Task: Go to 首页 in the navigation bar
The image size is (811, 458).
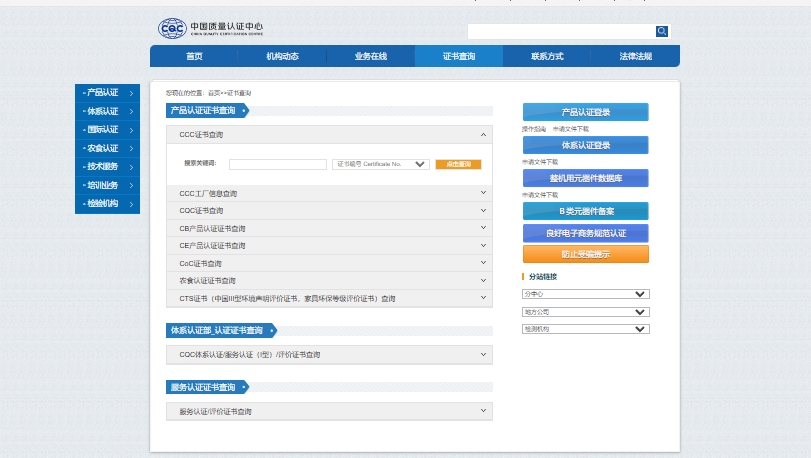Action: tap(194, 56)
